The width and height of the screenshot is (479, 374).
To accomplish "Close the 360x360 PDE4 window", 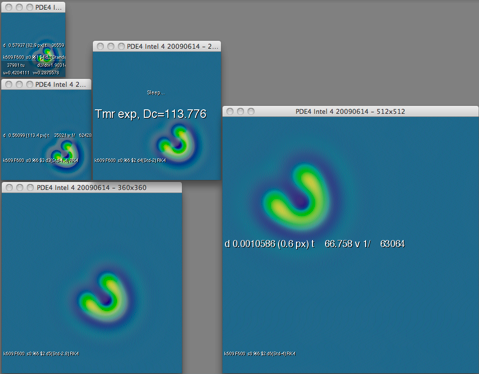I will point(9,188).
